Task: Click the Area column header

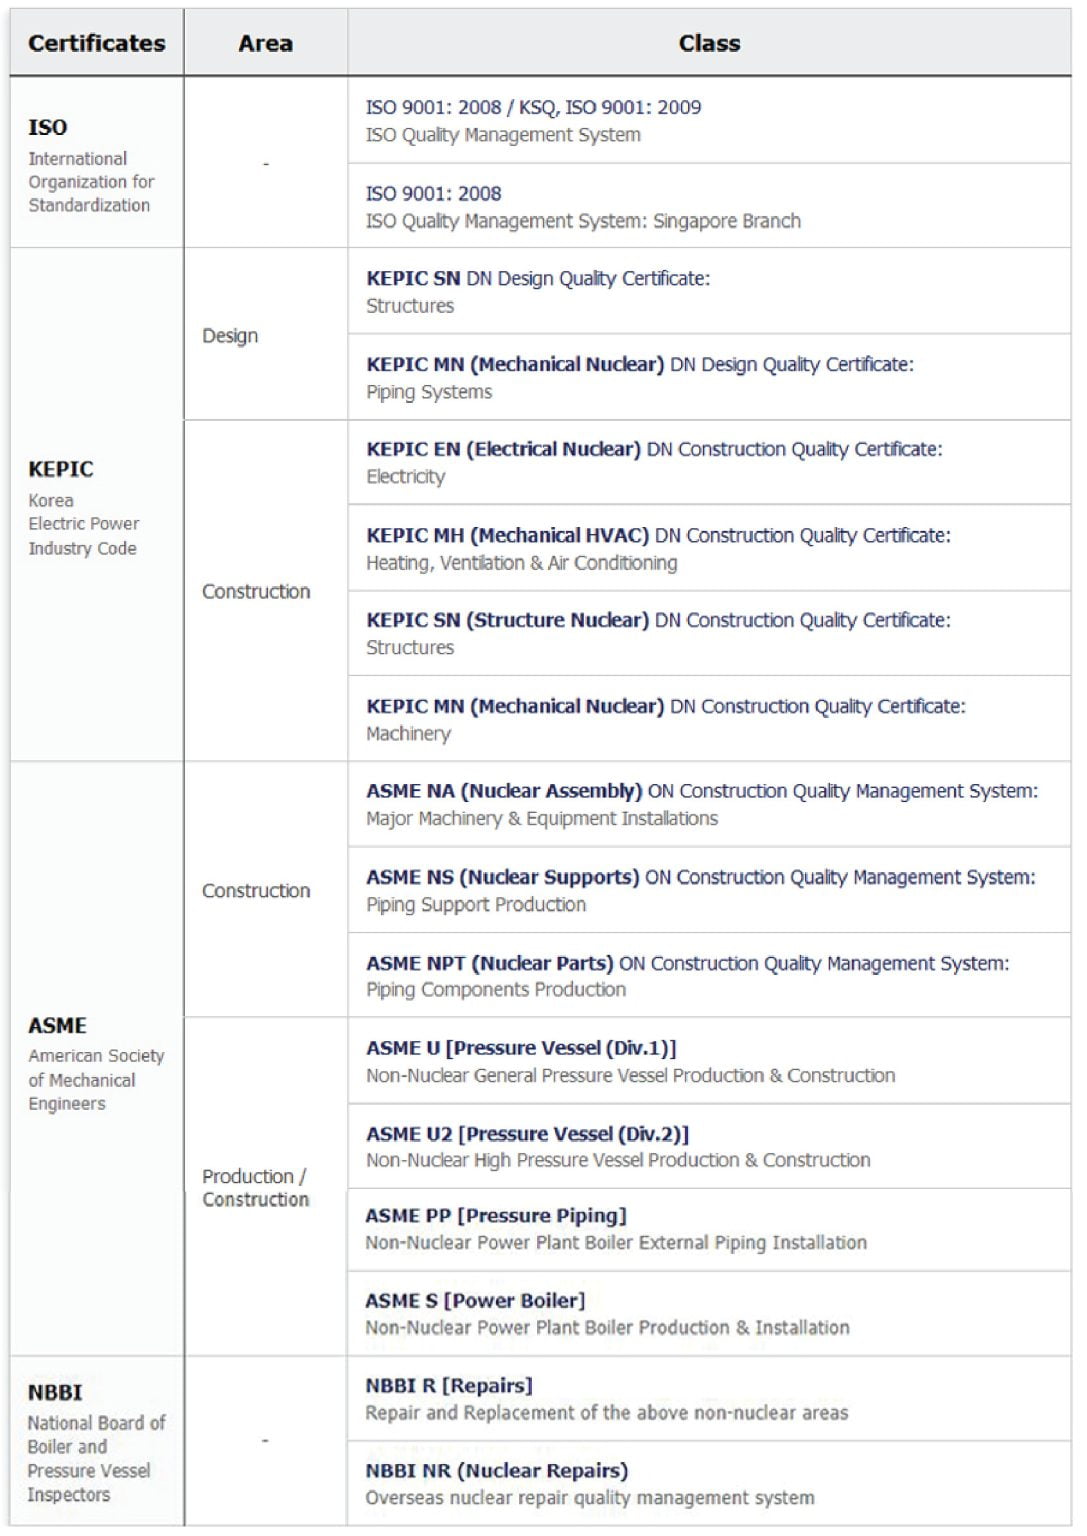Action: pyautogui.click(x=265, y=43)
